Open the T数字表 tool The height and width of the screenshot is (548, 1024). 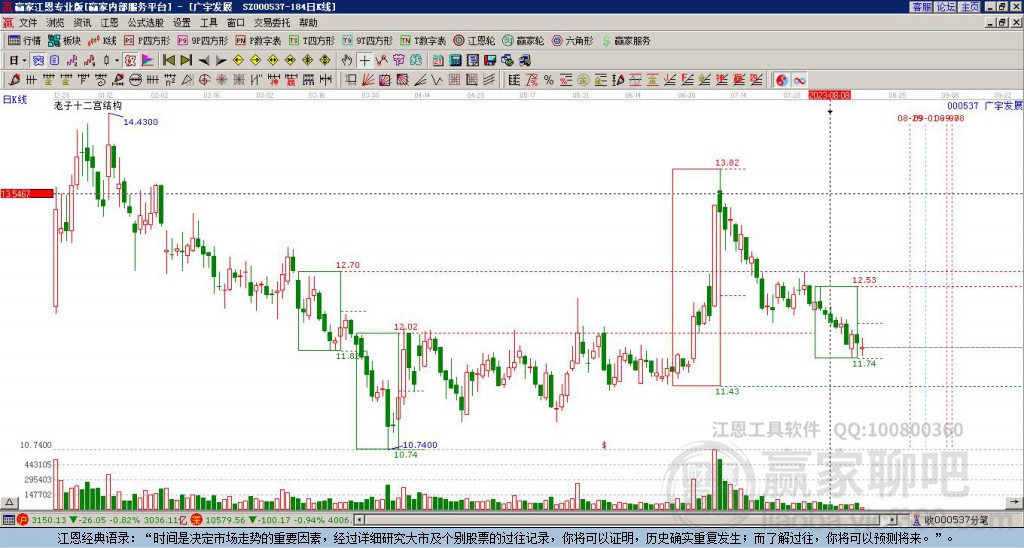point(423,40)
